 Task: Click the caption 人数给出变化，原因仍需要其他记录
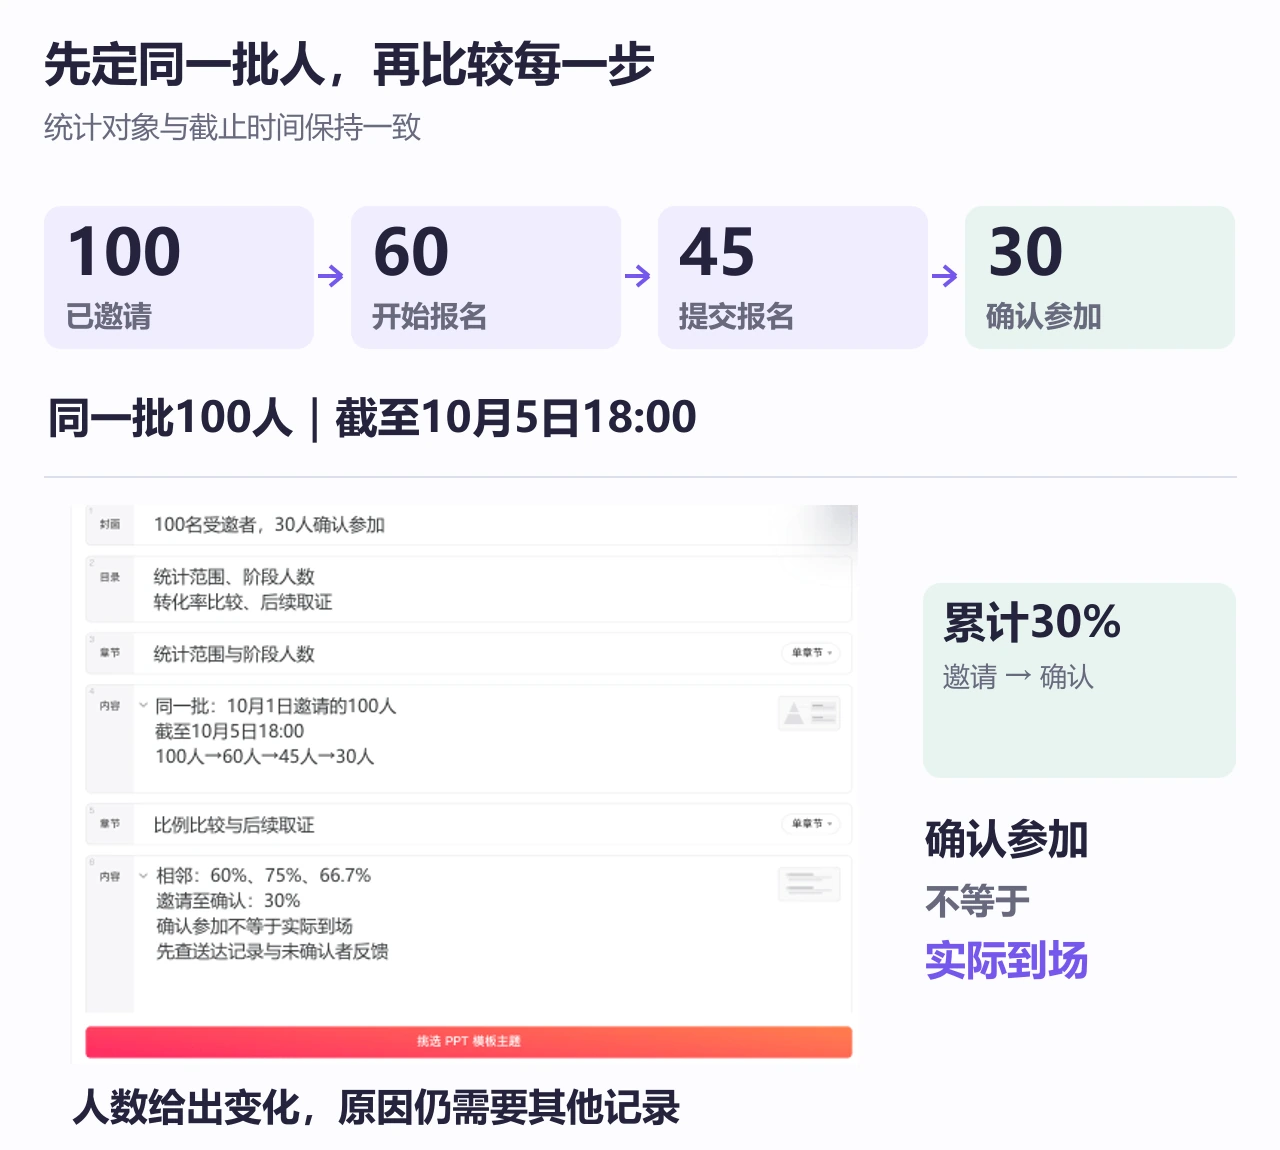(376, 1107)
